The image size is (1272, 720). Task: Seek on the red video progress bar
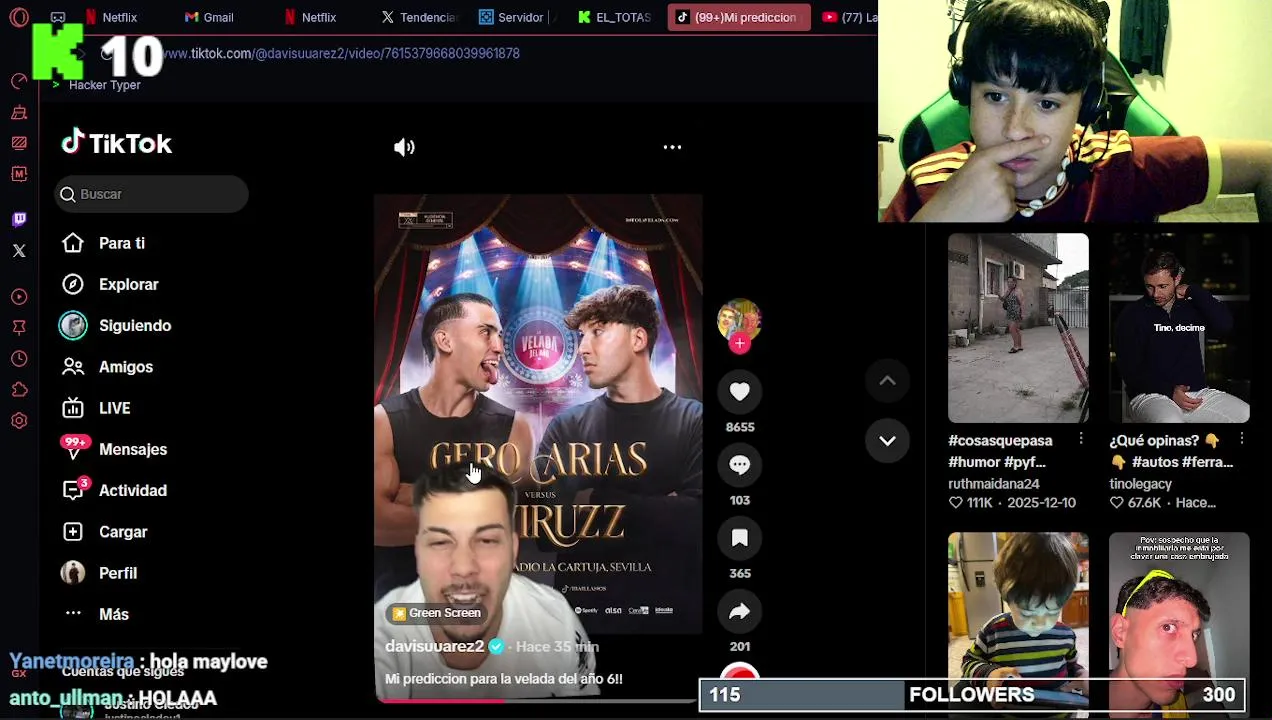pos(538,700)
